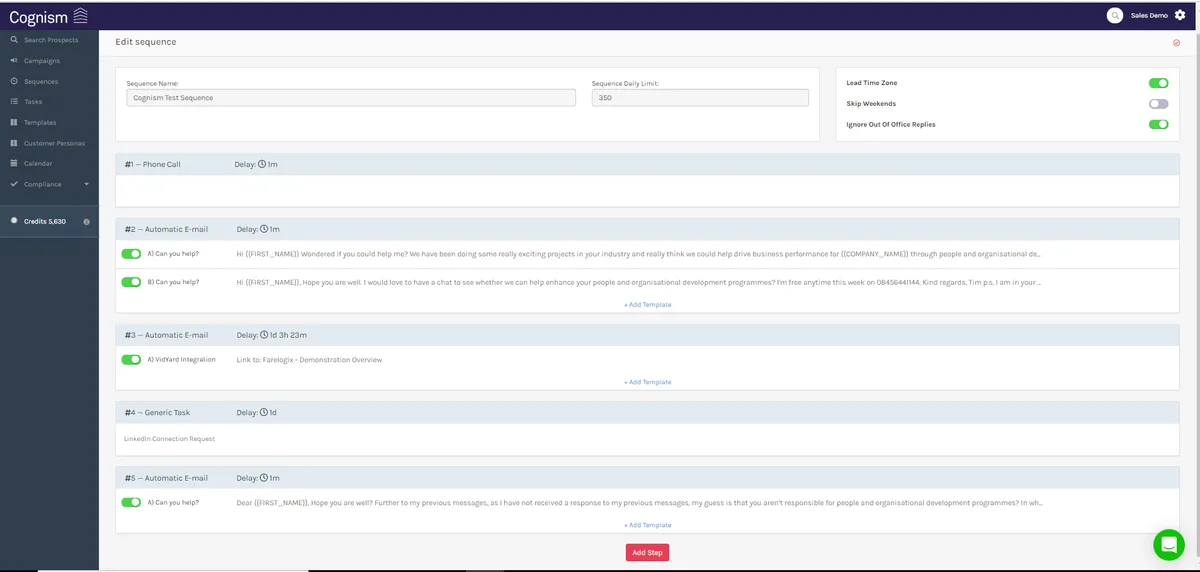Click the delay clock icon on step #2
Viewport: 1200px width, 572px height.
point(264,229)
